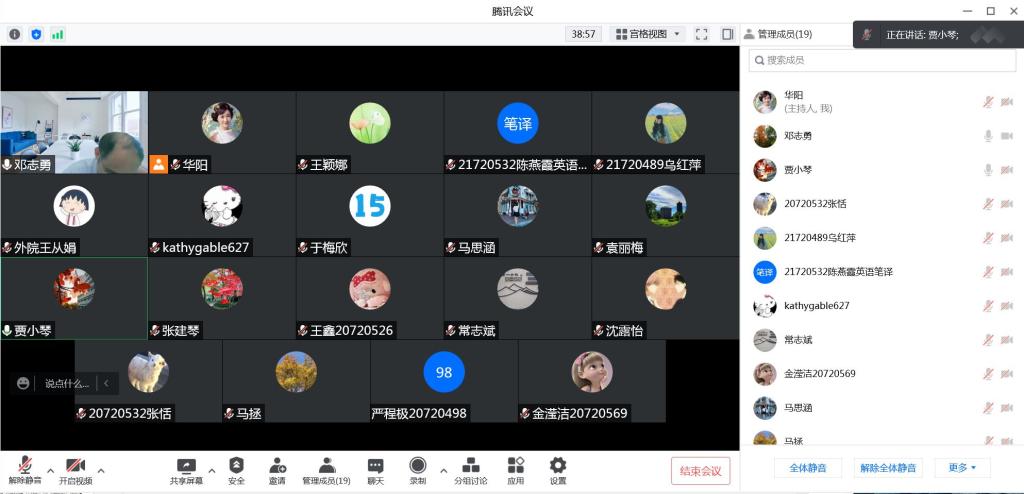
Task: Open the 邀请 invite icon
Action: (277, 470)
